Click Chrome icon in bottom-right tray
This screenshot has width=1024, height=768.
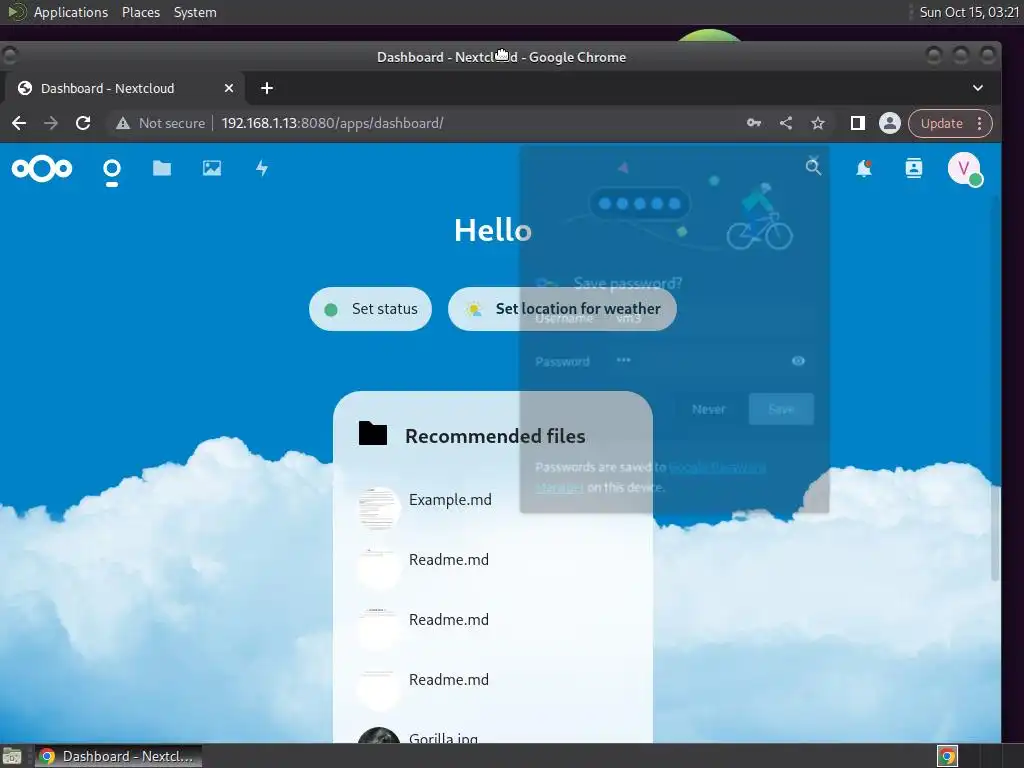tap(947, 756)
